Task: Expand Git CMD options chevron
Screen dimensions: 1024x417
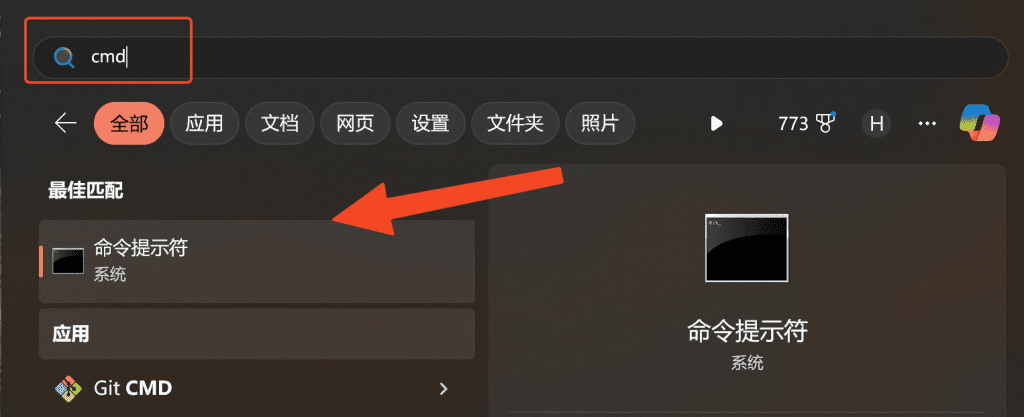Action: coord(443,389)
